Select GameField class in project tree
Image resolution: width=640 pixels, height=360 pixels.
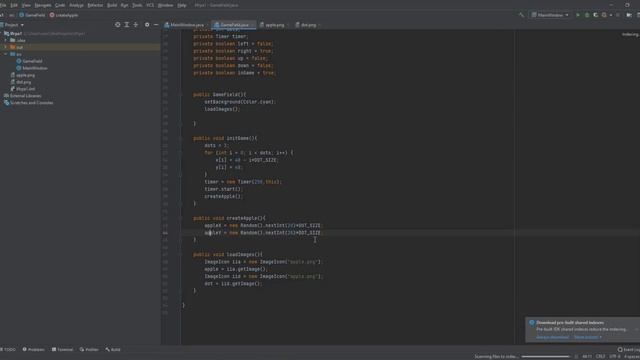click(29, 61)
